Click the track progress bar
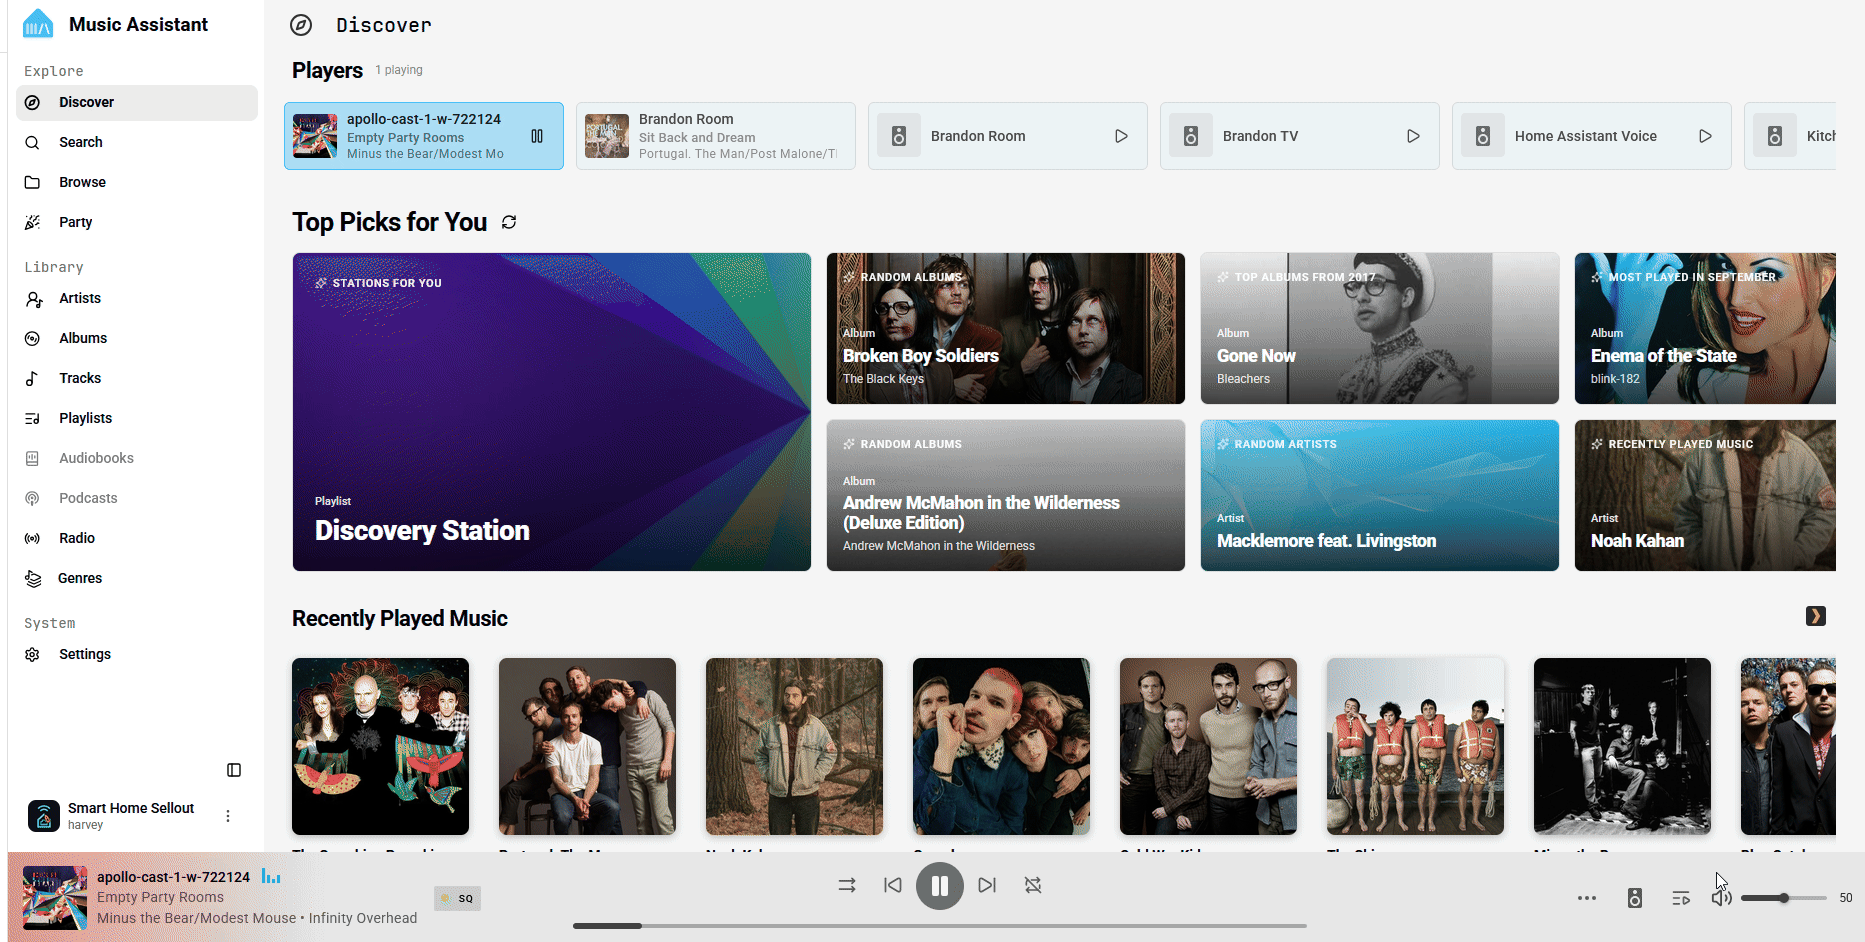The width and height of the screenshot is (1865, 942). pyautogui.click(x=940, y=926)
